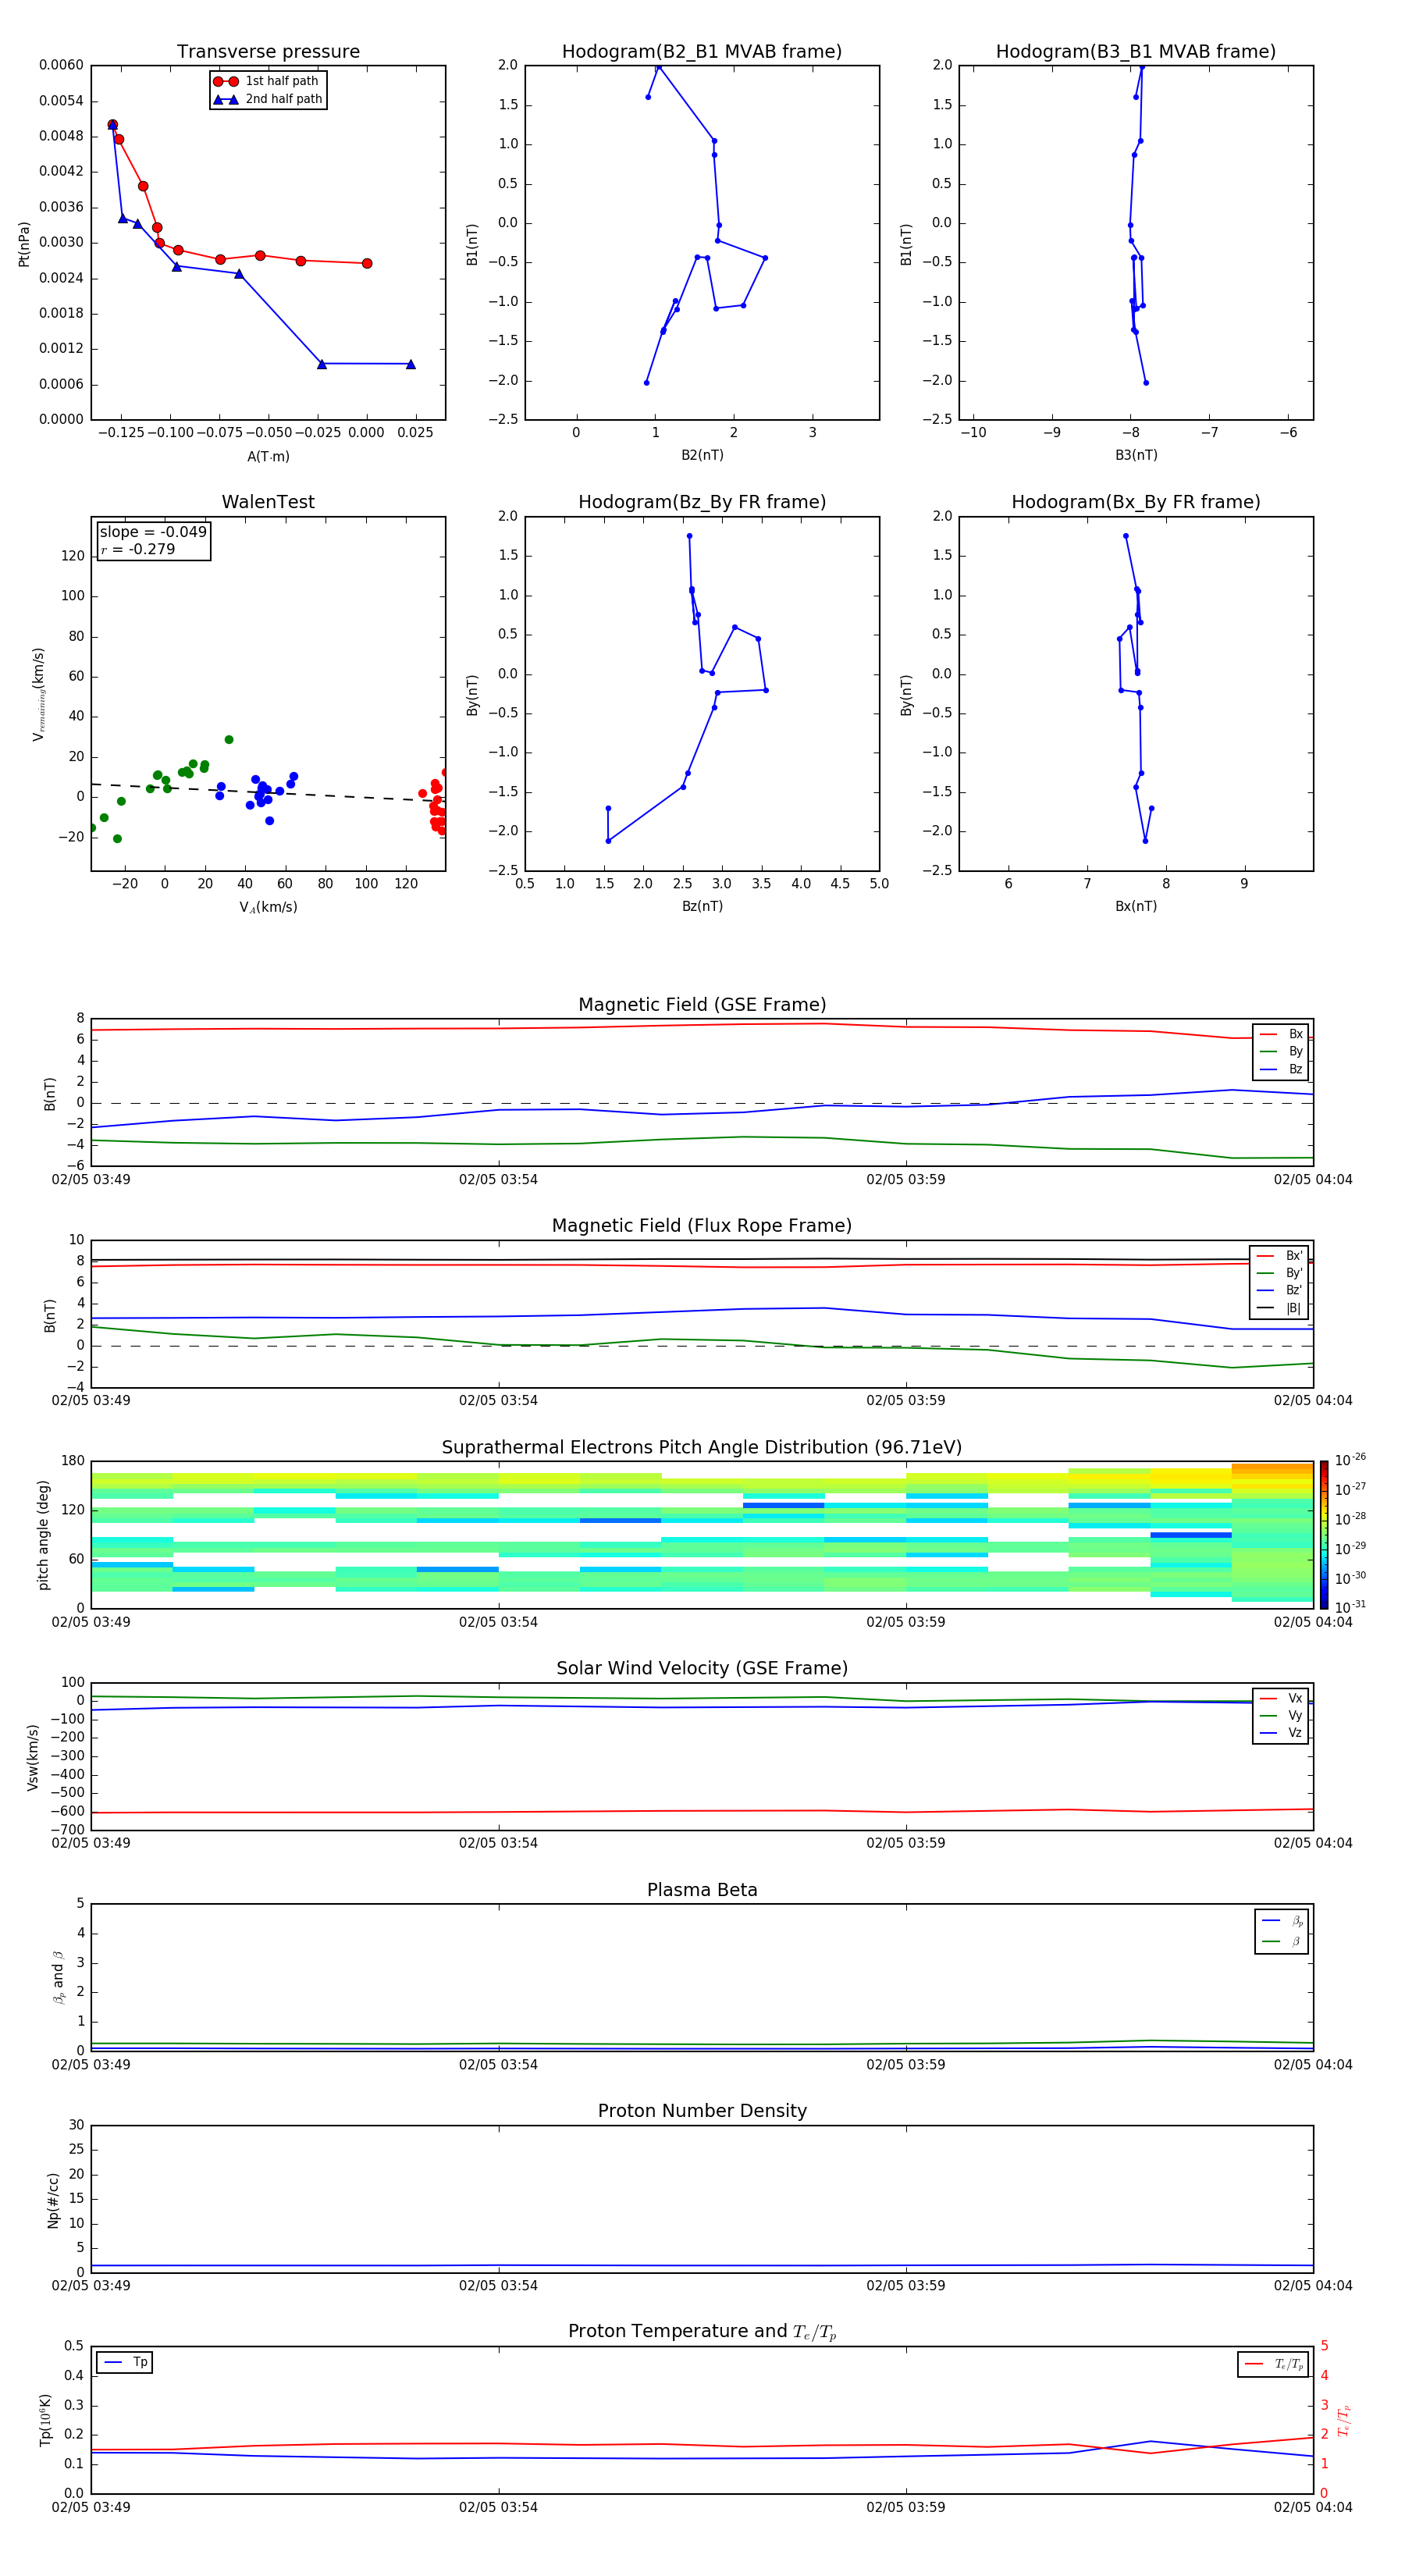The width and height of the screenshot is (1405, 2576).
Task: Select the '1st half path' legend entry
Action: [x=267, y=81]
